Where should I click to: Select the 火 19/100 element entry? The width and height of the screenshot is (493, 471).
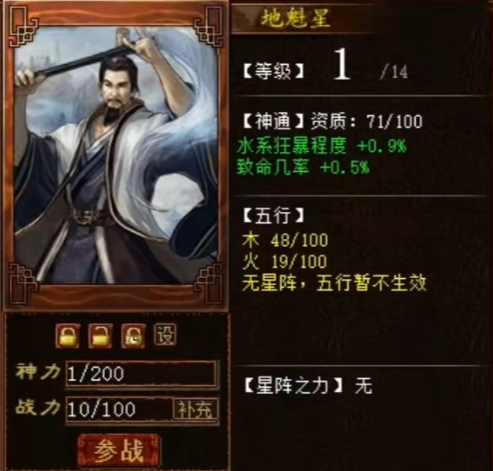coord(285,262)
